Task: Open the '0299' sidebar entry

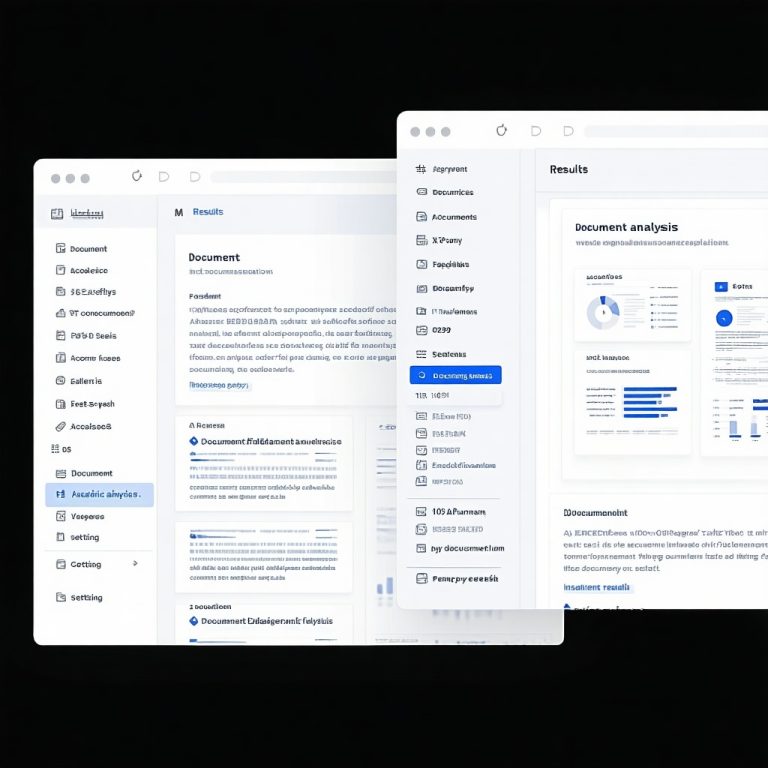Action: [441, 330]
